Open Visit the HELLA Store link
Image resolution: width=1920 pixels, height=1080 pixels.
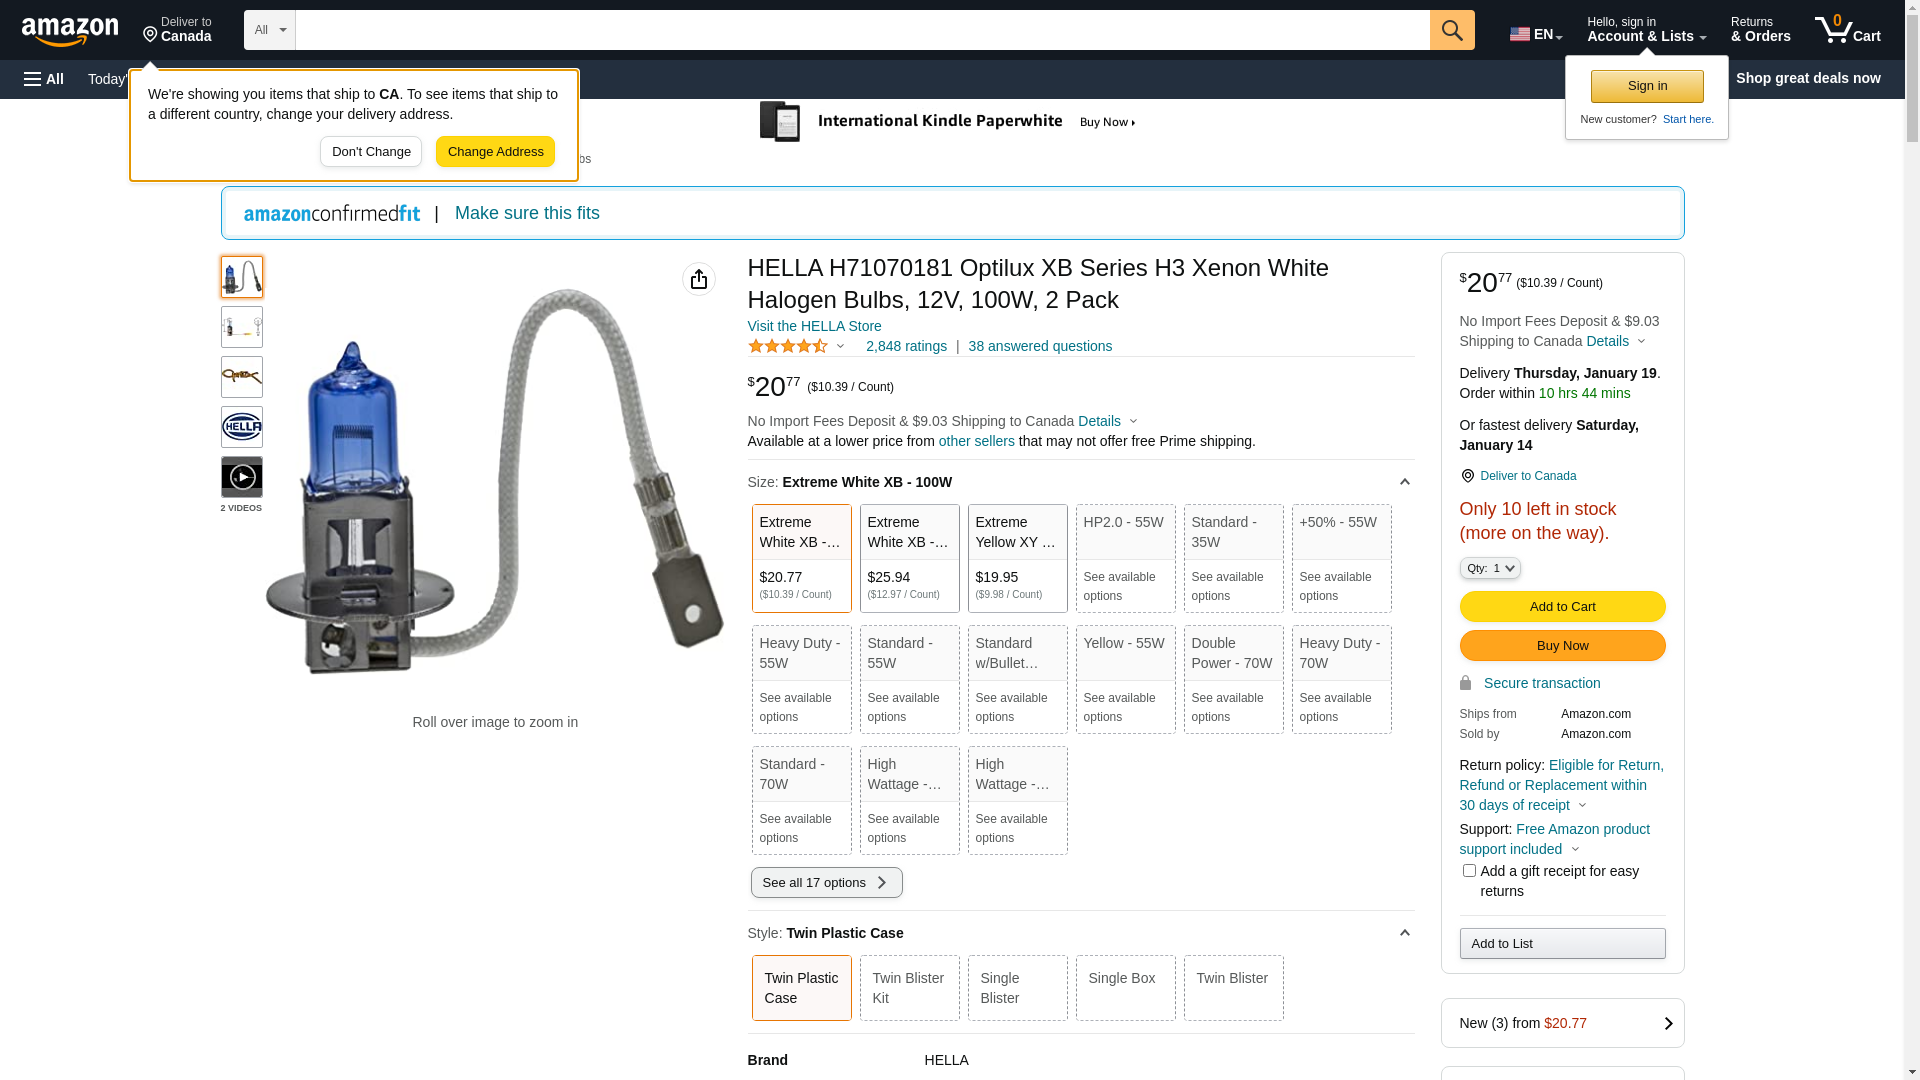(x=815, y=326)
